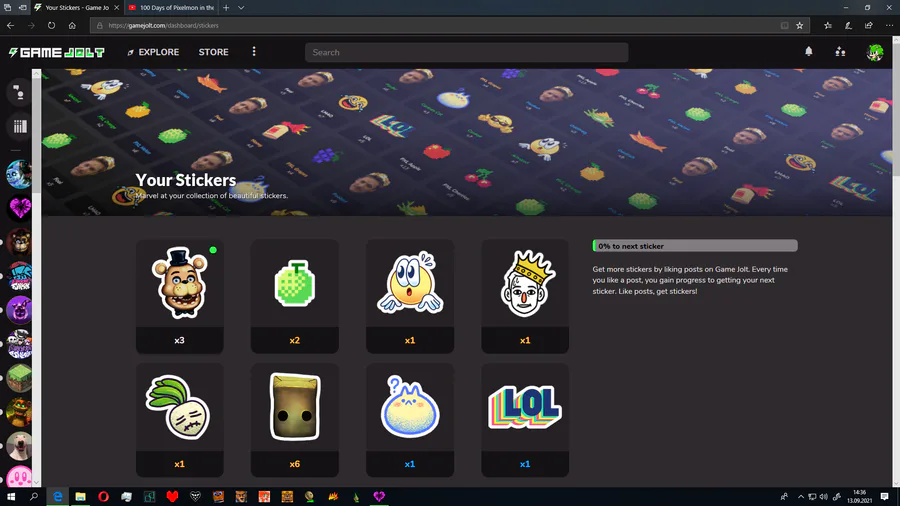
Task: Select the LOL sticker
Action: (525, 407)
